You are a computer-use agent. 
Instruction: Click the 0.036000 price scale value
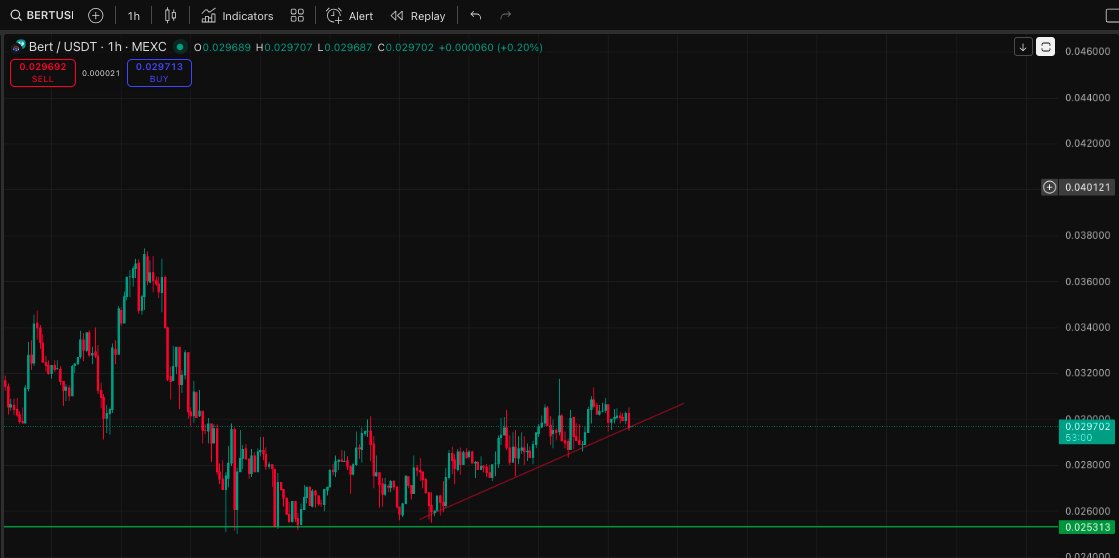pyautogui.click(x=1088, y=281)
